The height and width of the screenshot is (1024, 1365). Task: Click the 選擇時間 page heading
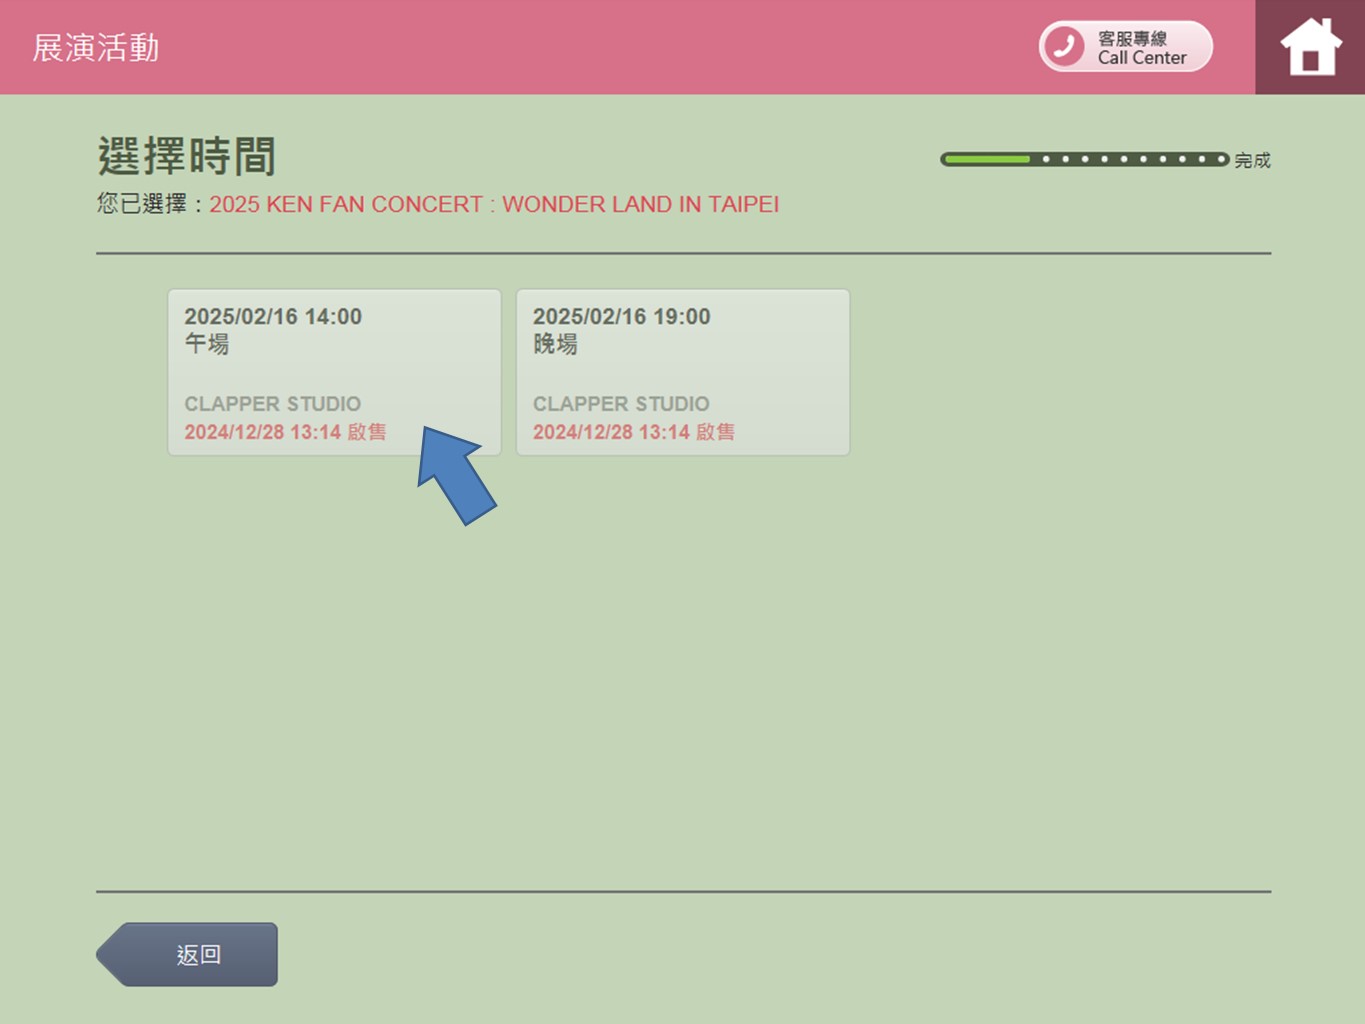pyautogui.click(x=187, y=156)
